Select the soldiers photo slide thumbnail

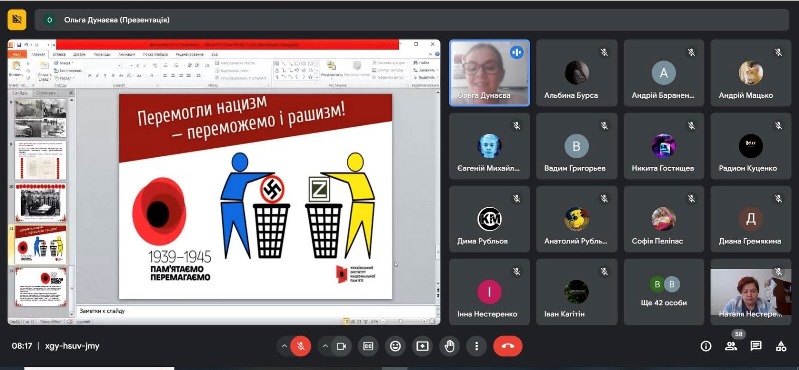[40, 202]
